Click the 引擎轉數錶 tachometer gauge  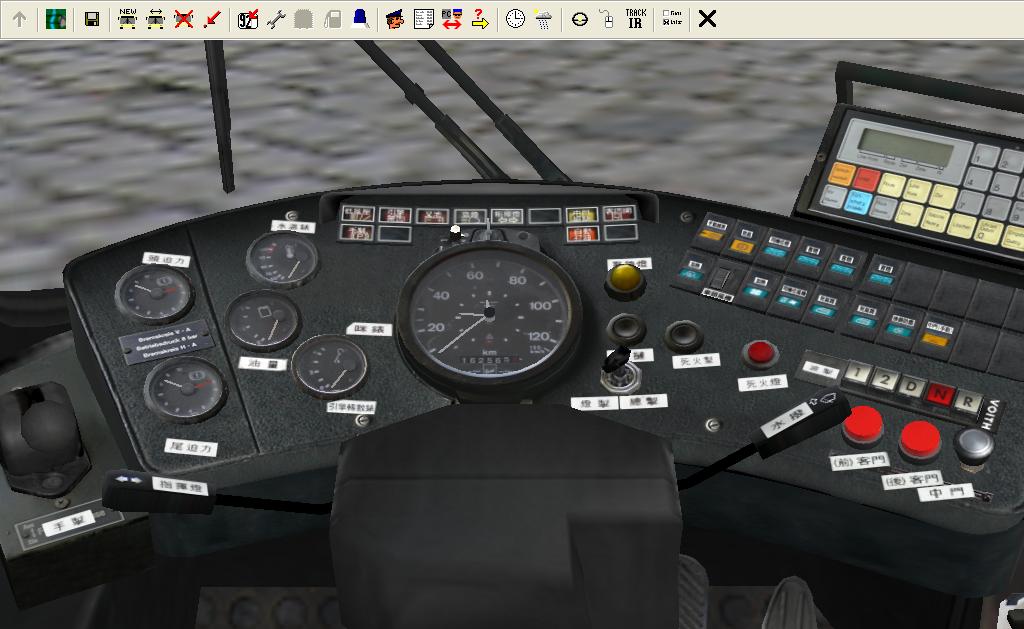(x=329, y=367)
